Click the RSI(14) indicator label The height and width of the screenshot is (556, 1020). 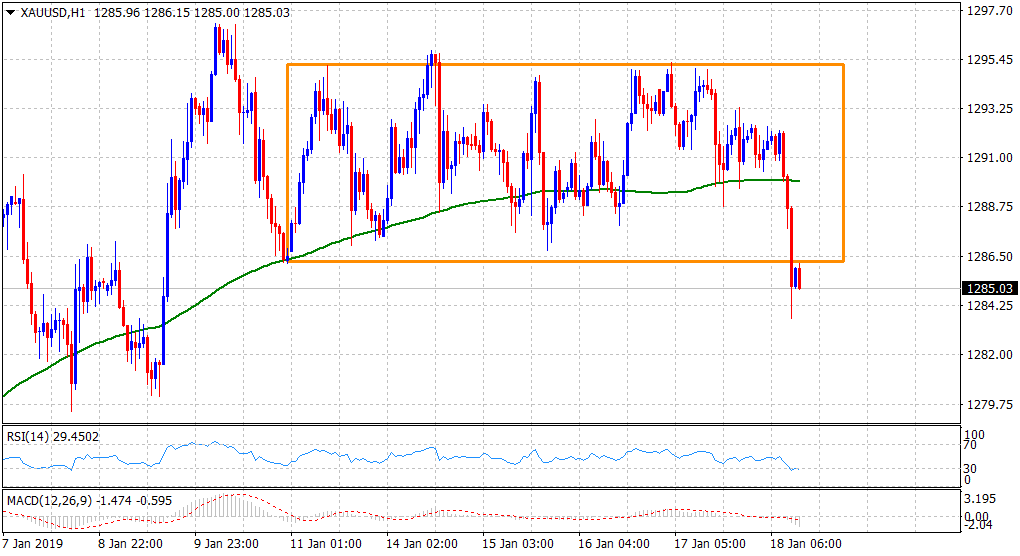tap(28, 435)
